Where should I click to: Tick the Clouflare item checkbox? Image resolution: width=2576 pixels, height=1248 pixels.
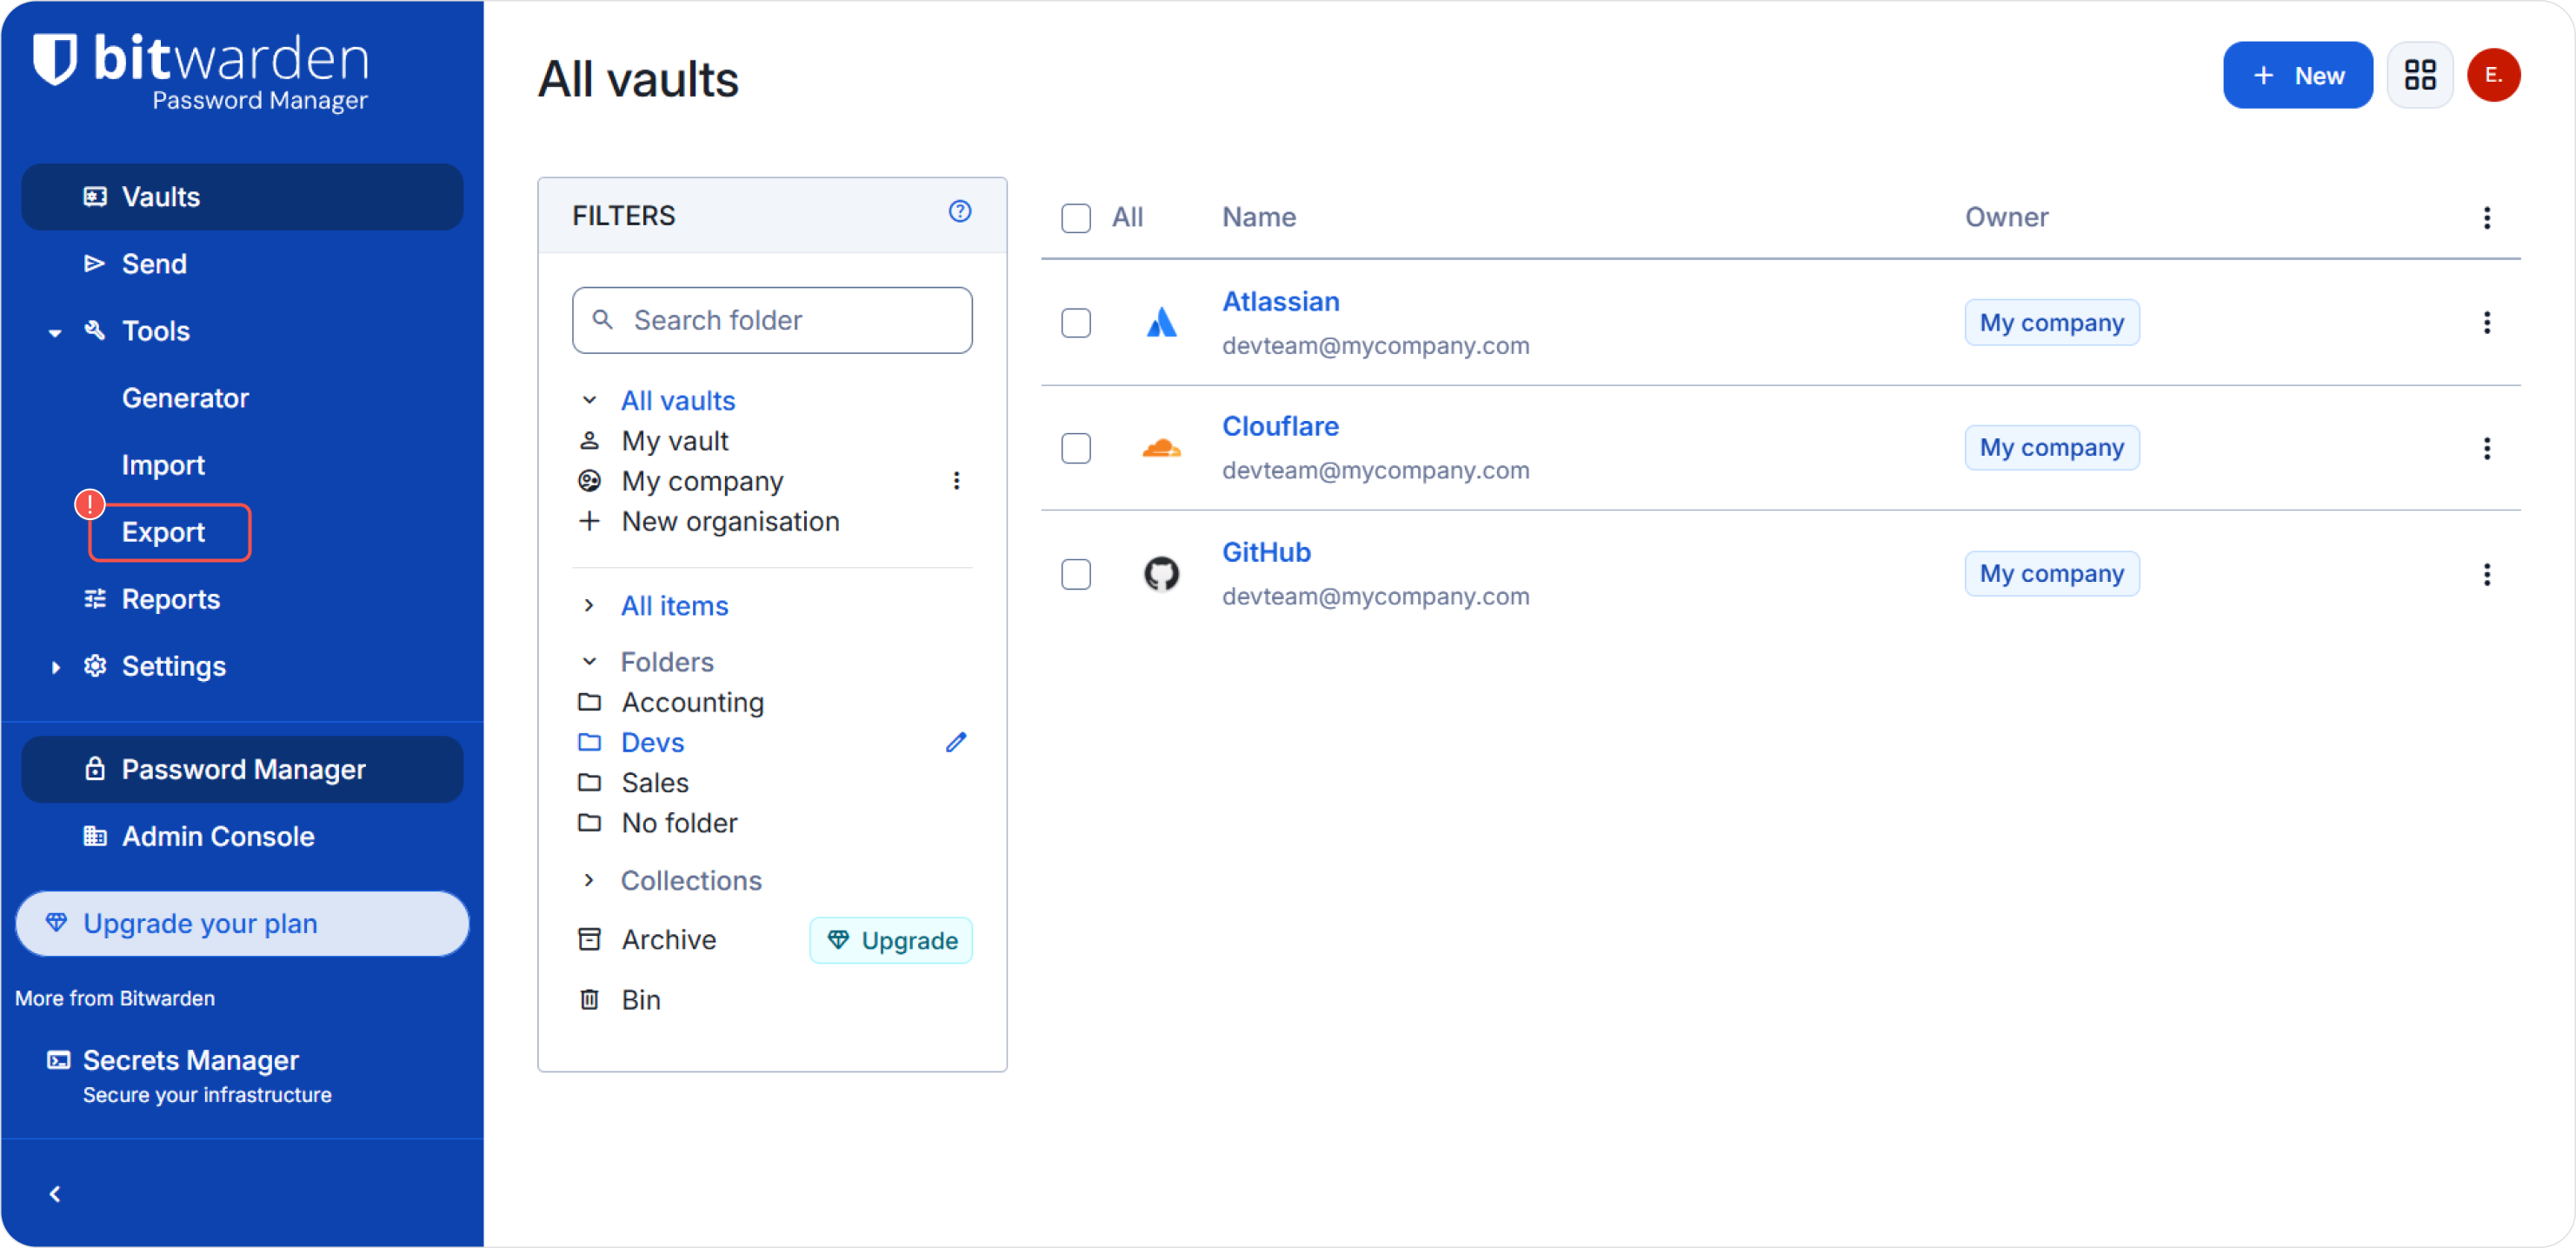point(1076,448)
